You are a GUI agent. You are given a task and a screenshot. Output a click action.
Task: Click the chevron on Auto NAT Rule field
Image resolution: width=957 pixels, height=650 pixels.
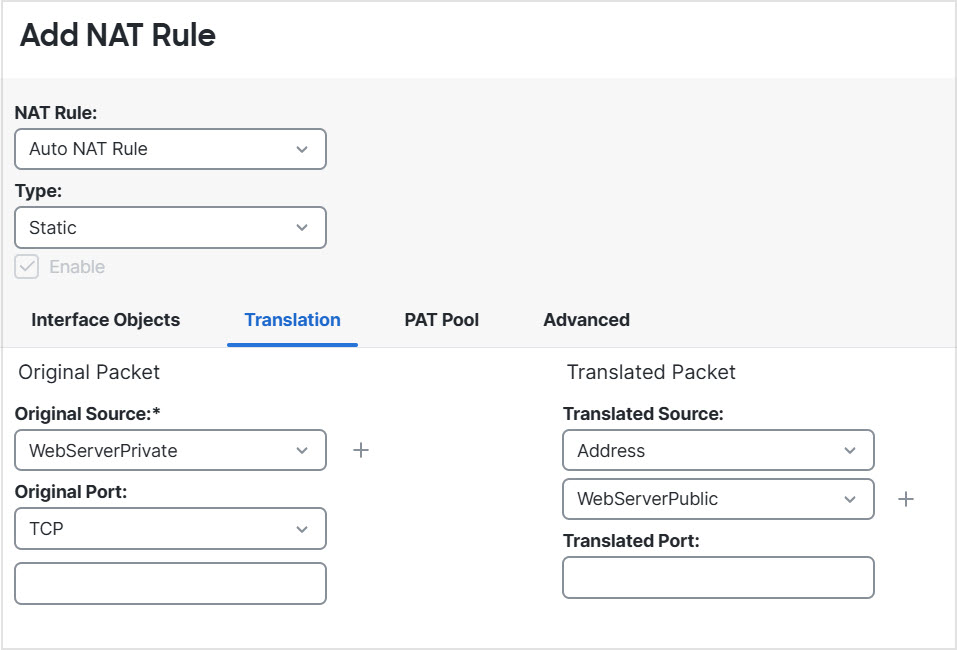[302, 149]
